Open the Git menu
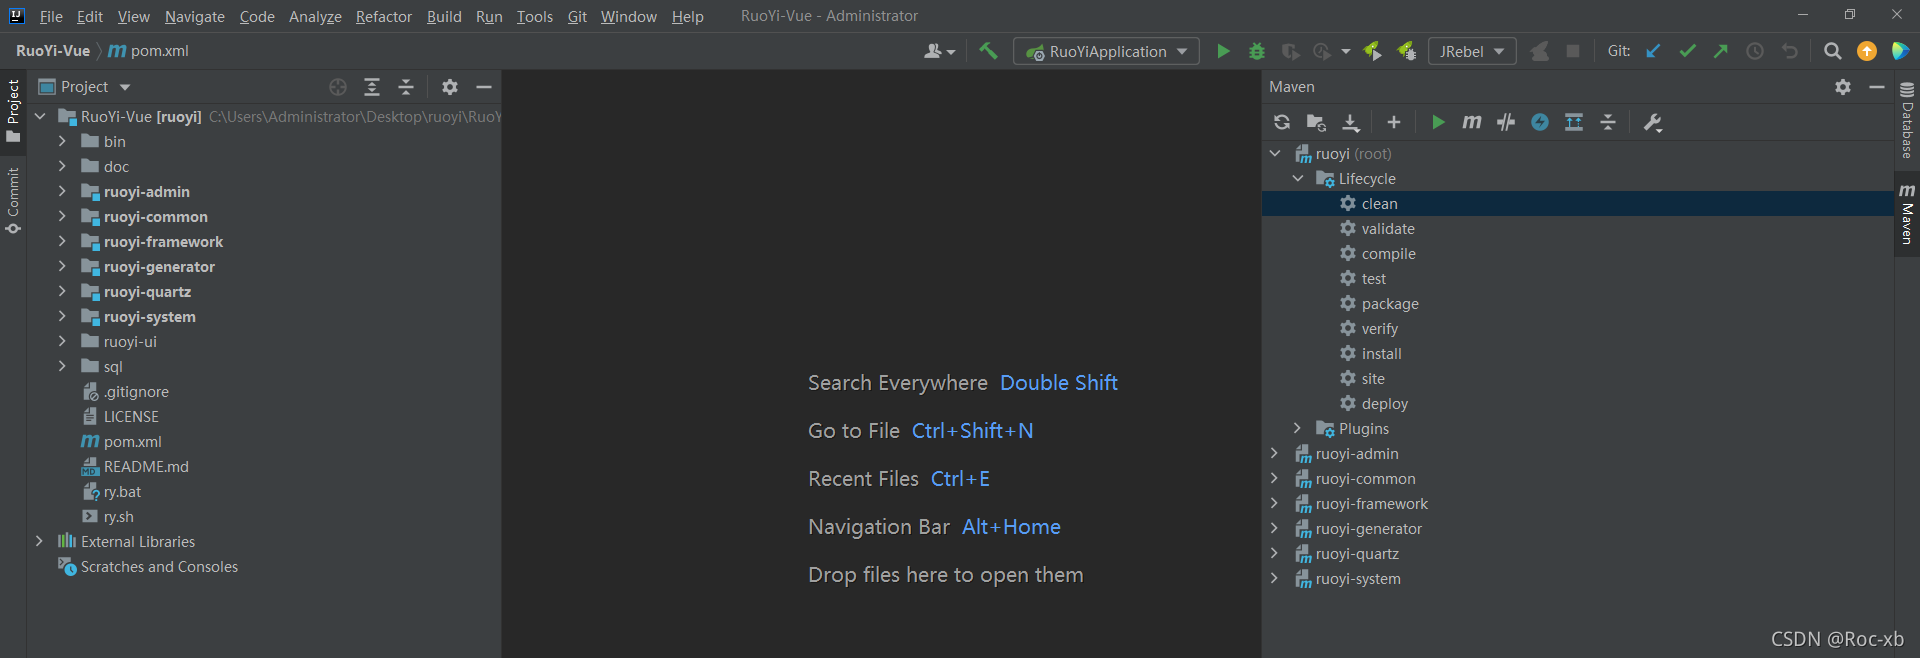Viewport: 1920px width, 658px height. 577,16
